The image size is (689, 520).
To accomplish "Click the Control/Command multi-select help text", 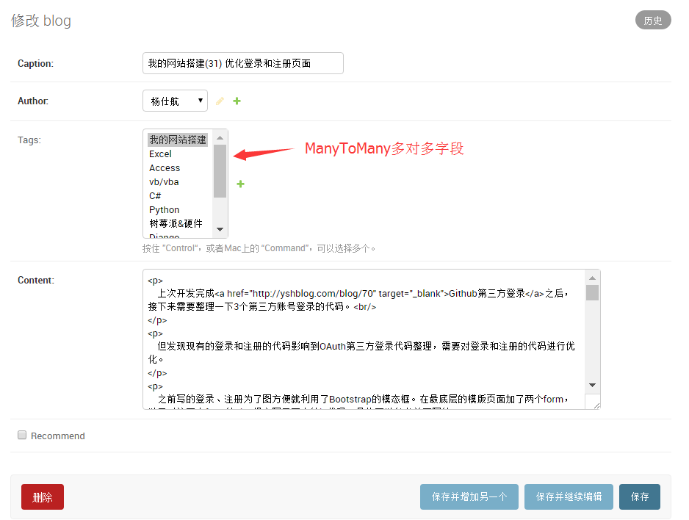I will pyautogui.click(x=259, y=248).
